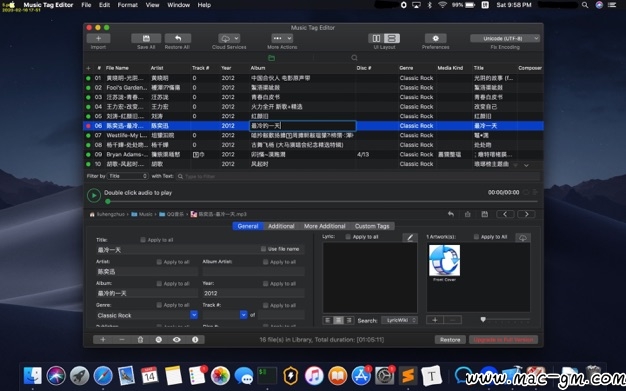This screenshot has height=391, width=626.
Task: Expand the Genre Classic Rock dropdown arrow
Action: click(x=194, y=315)
